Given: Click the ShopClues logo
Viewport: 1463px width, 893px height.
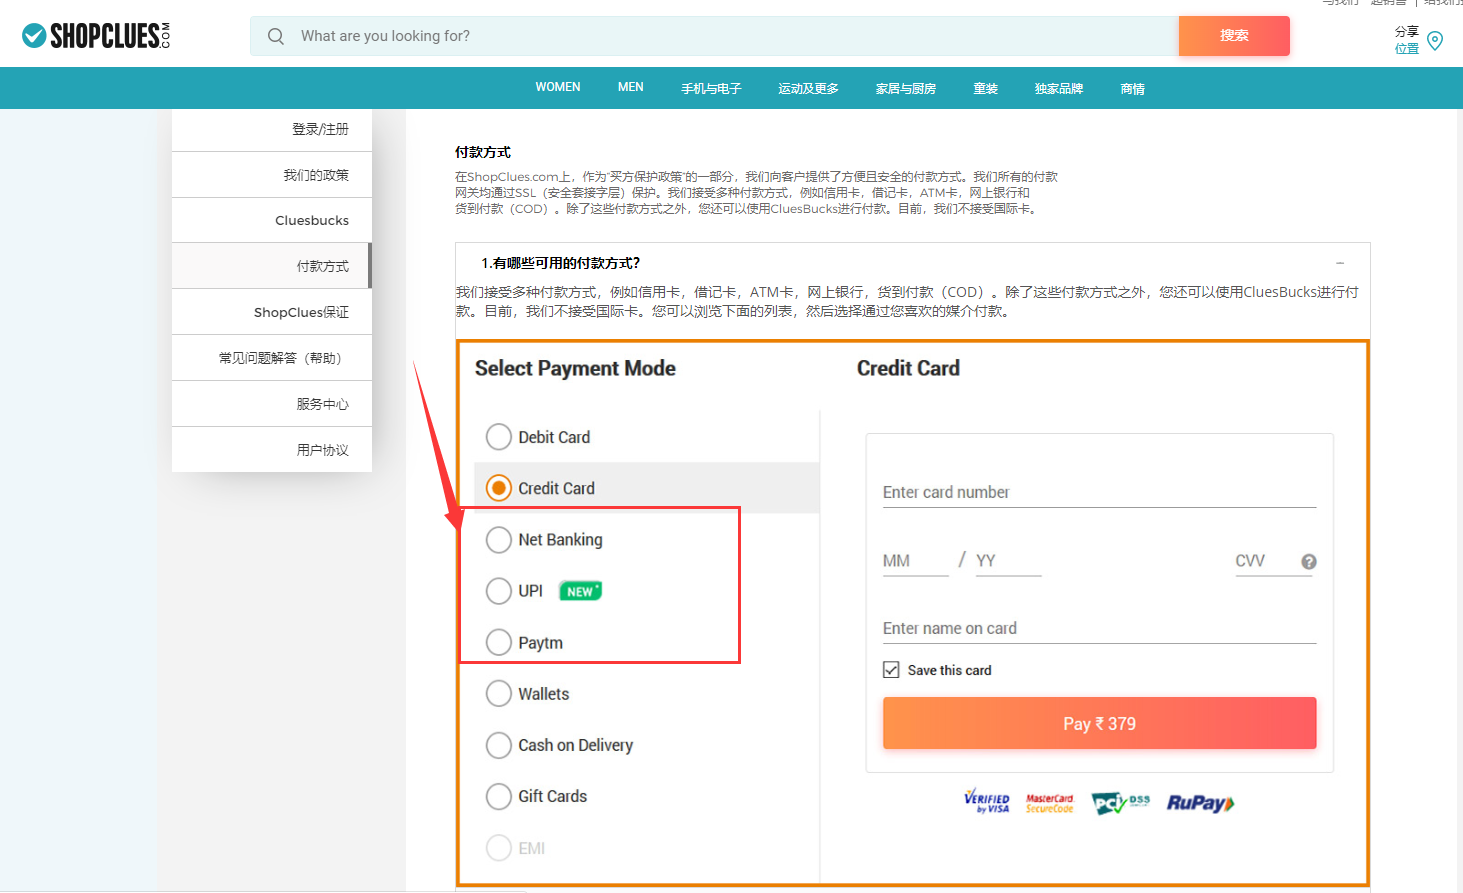Looking at the screenshot, I should pyautogui.click(x=96, y=36).
